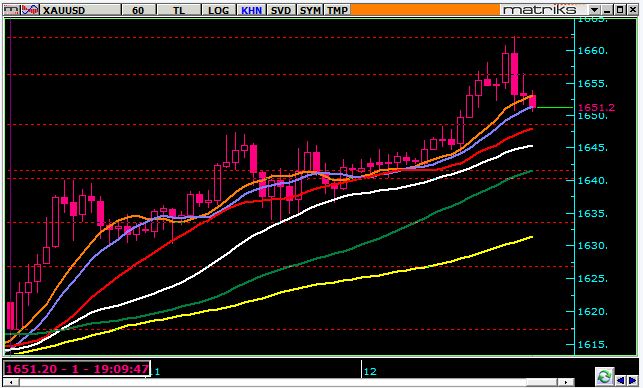
Task: Click the scrollbar right arrow button
Action: [x=566, y=382]
